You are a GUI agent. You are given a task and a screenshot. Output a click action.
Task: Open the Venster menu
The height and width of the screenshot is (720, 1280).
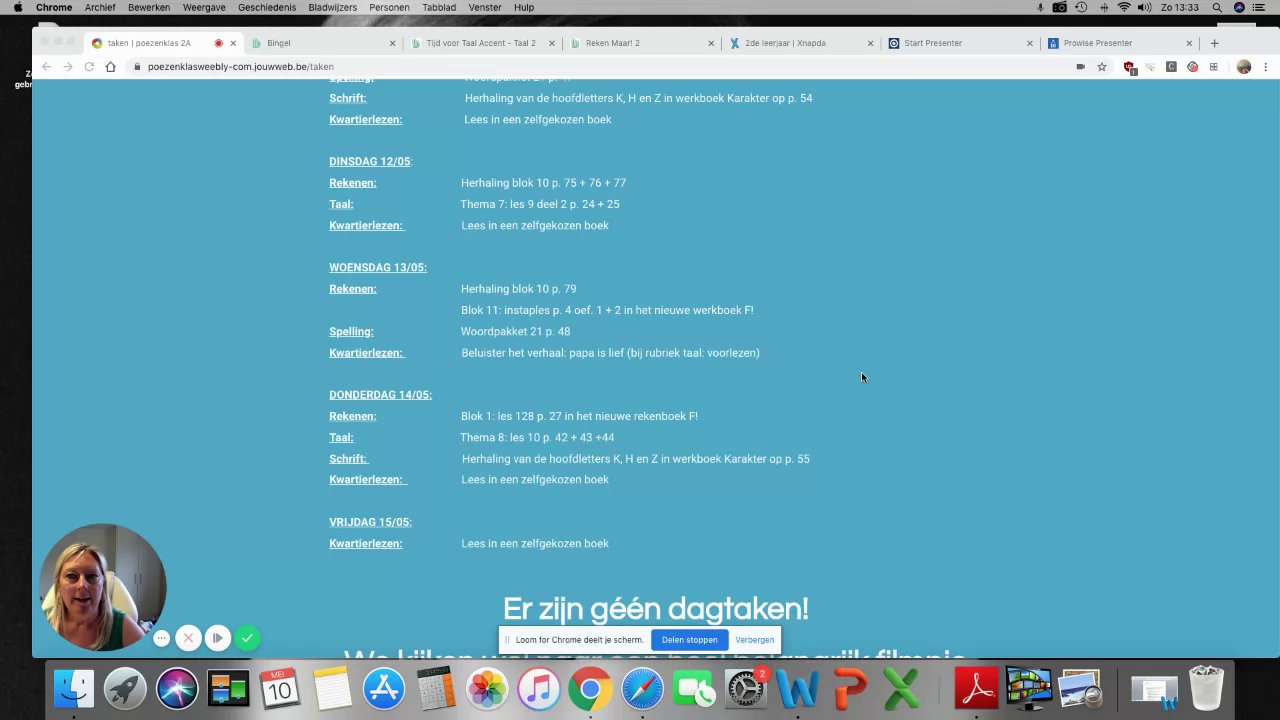(x=485, y=7)
